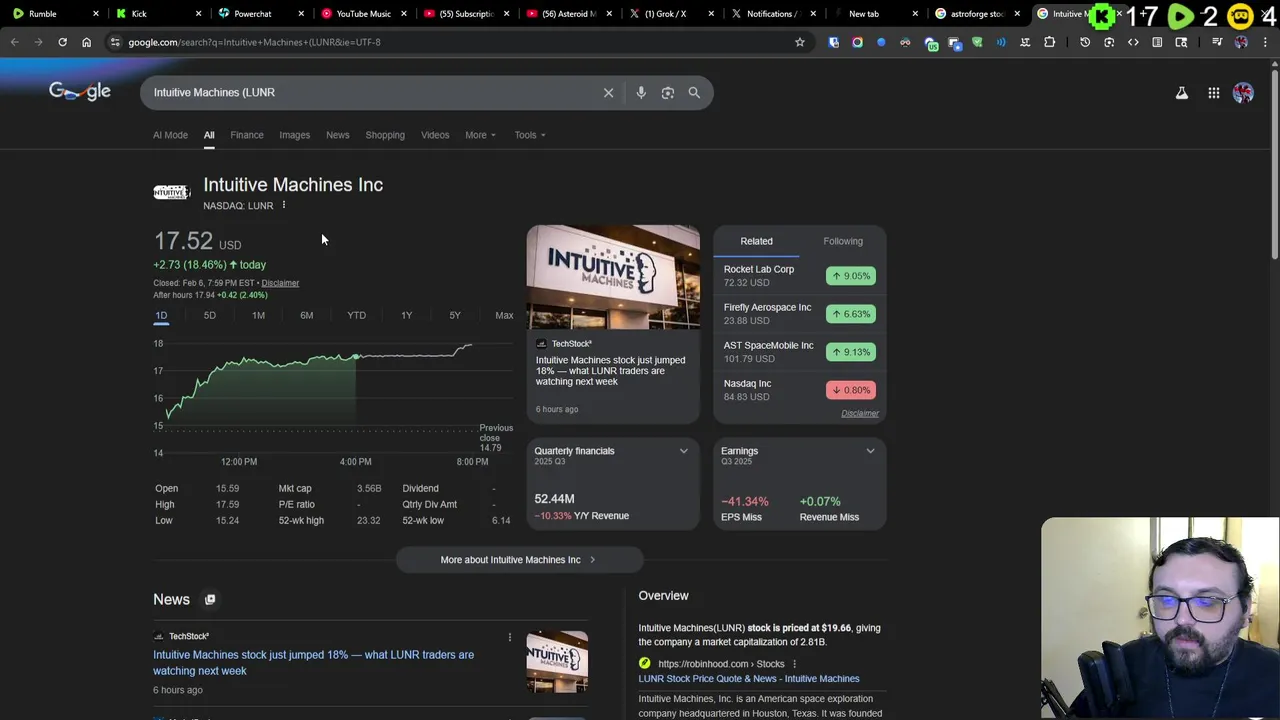This screenshot has height=720, width=1280.
Task: Open the browser history clock icon in toolbar
Action: click(1085, 42)
